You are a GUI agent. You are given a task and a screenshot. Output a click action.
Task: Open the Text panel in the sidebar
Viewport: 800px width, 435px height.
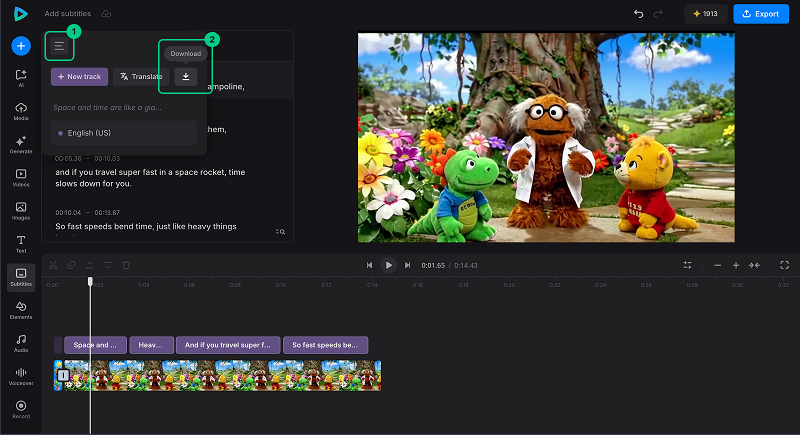(21, 244)
